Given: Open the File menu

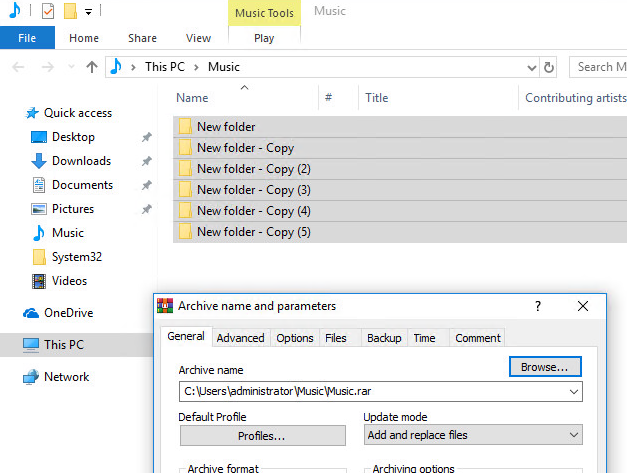Looking at the screenshot, I should tap(27, 38).
